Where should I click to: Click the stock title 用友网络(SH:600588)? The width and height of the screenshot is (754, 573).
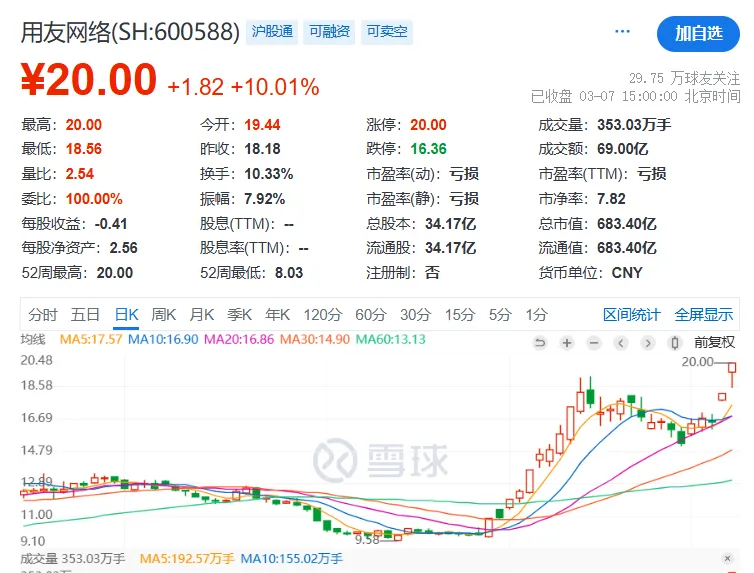point(130,32)
